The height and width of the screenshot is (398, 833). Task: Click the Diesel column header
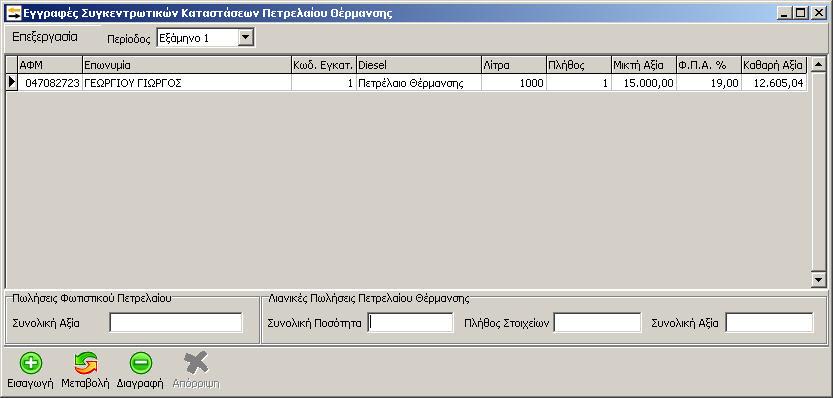[419, 65]
